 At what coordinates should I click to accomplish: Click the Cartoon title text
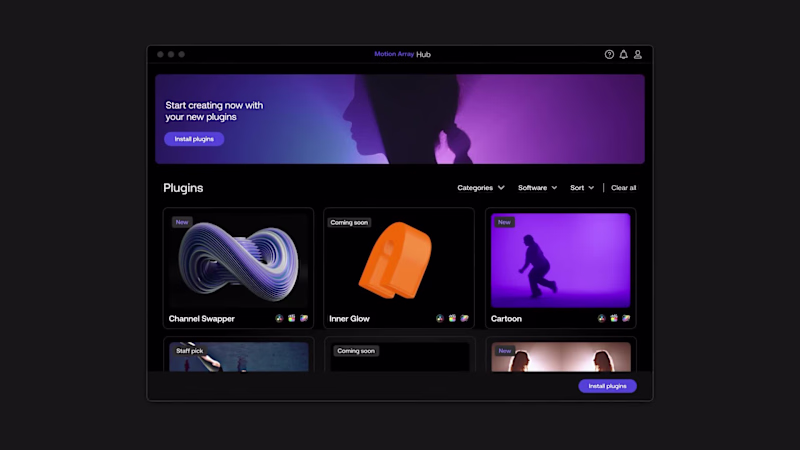pos(506,318)
